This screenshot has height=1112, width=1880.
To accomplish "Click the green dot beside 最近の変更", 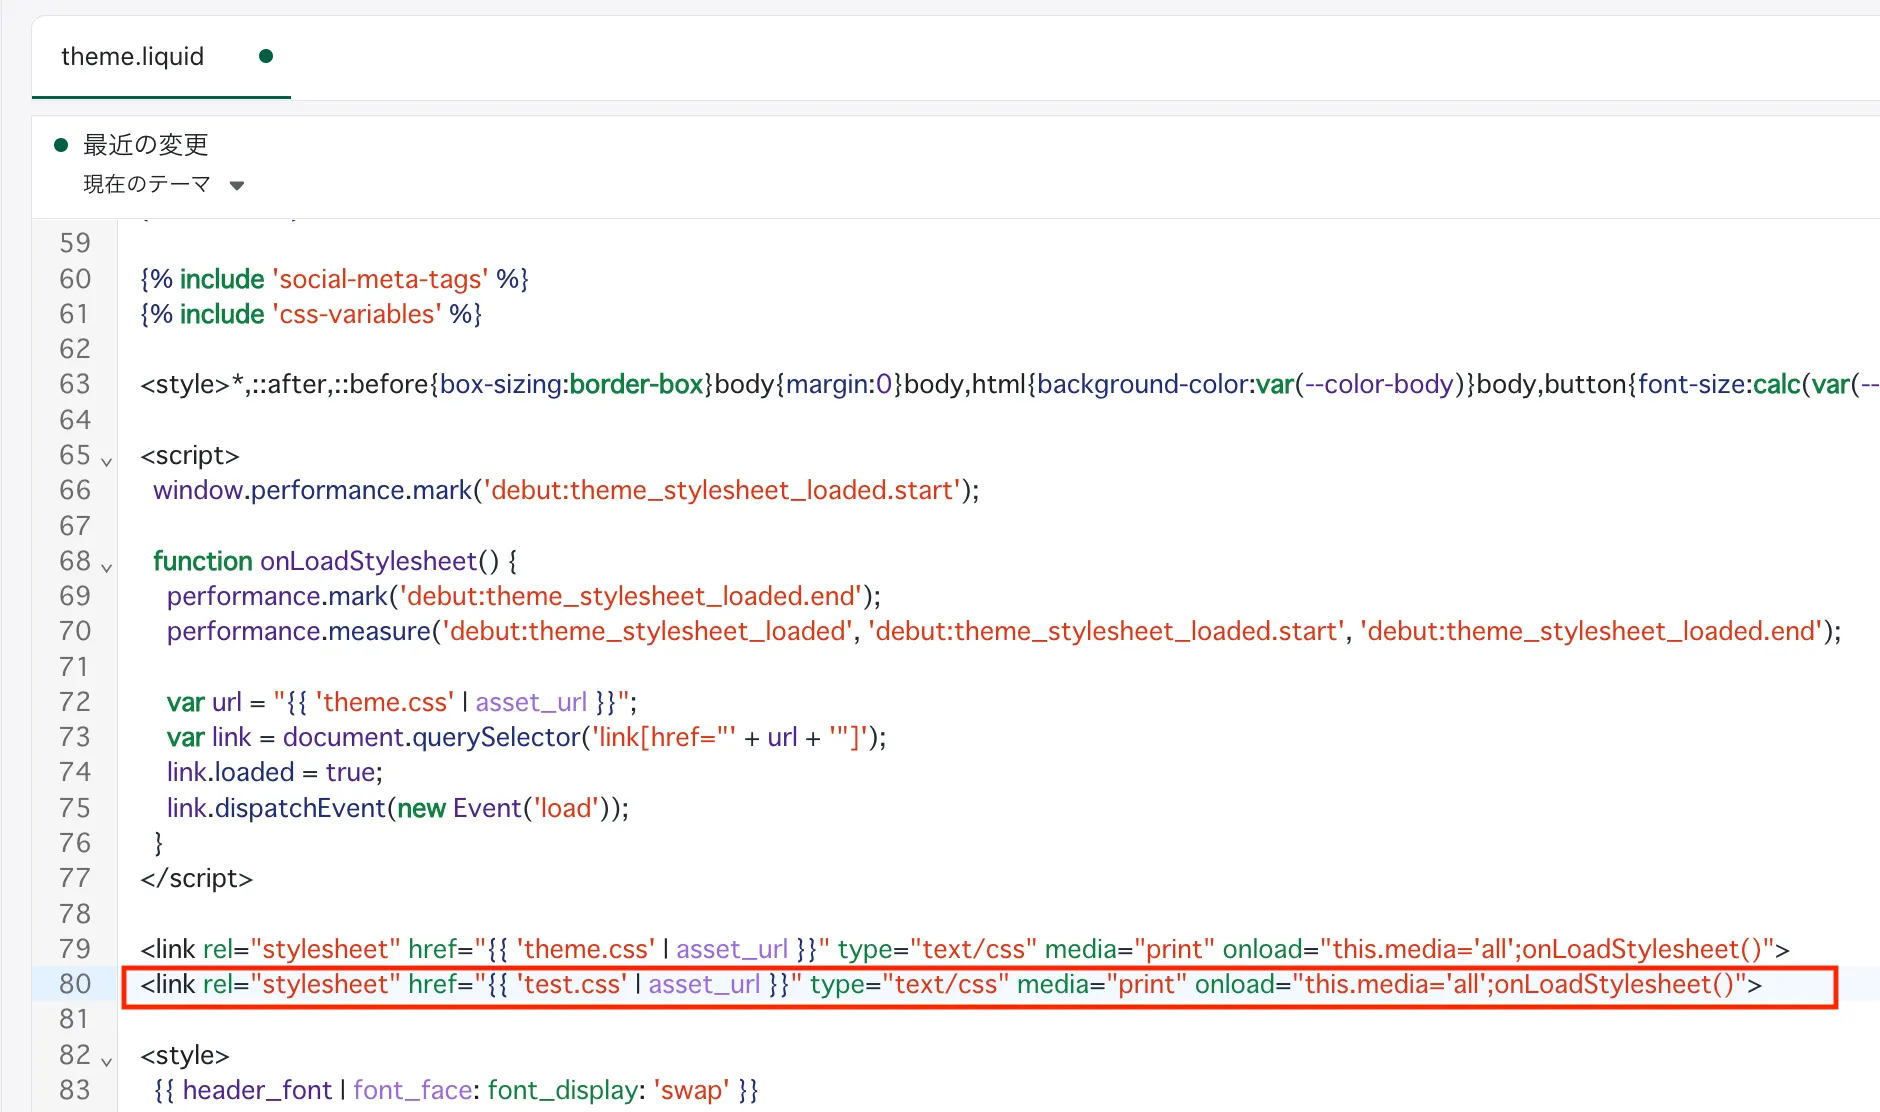I will coord(61,145).
